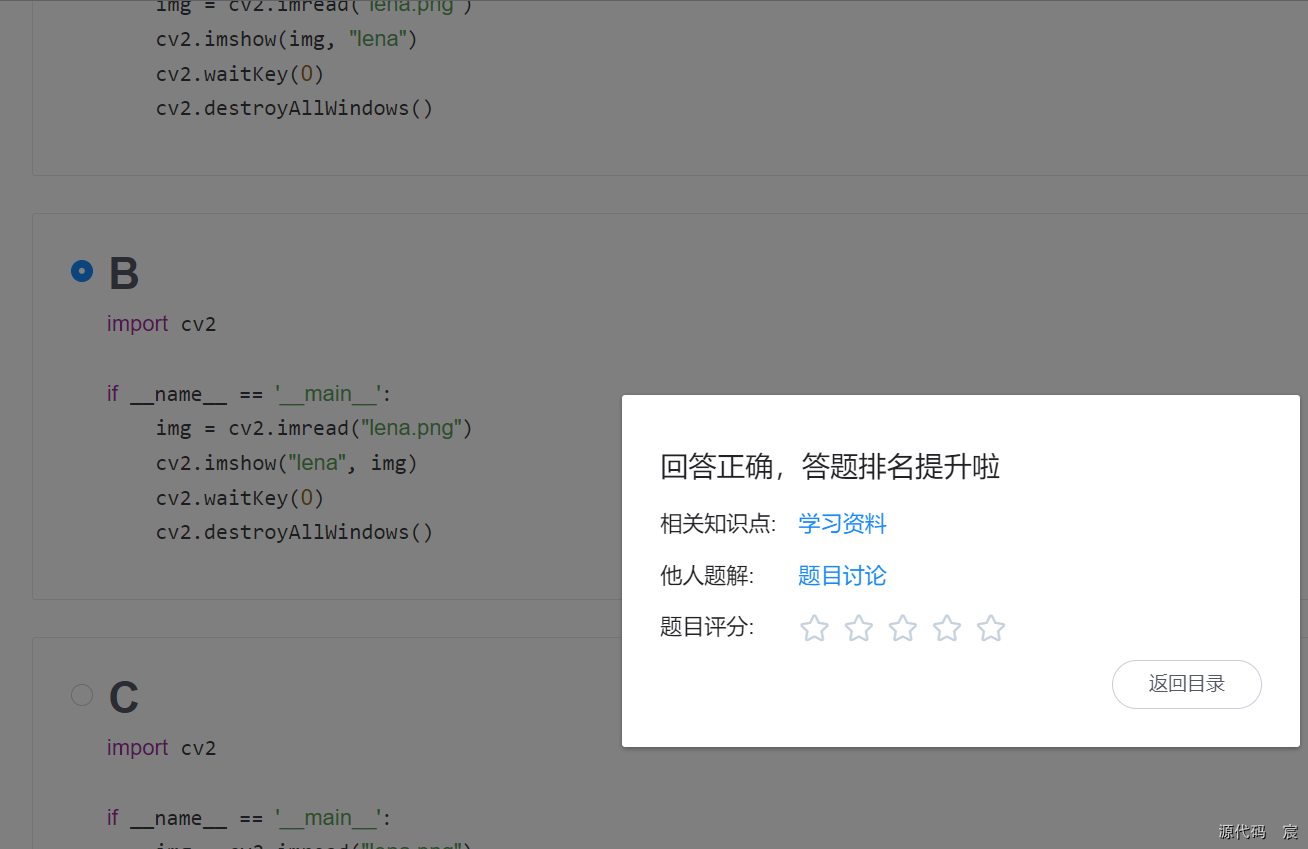Click img = cv2.imread line in option B
The image size is (1308, 849).
click(x=314, y=428)
